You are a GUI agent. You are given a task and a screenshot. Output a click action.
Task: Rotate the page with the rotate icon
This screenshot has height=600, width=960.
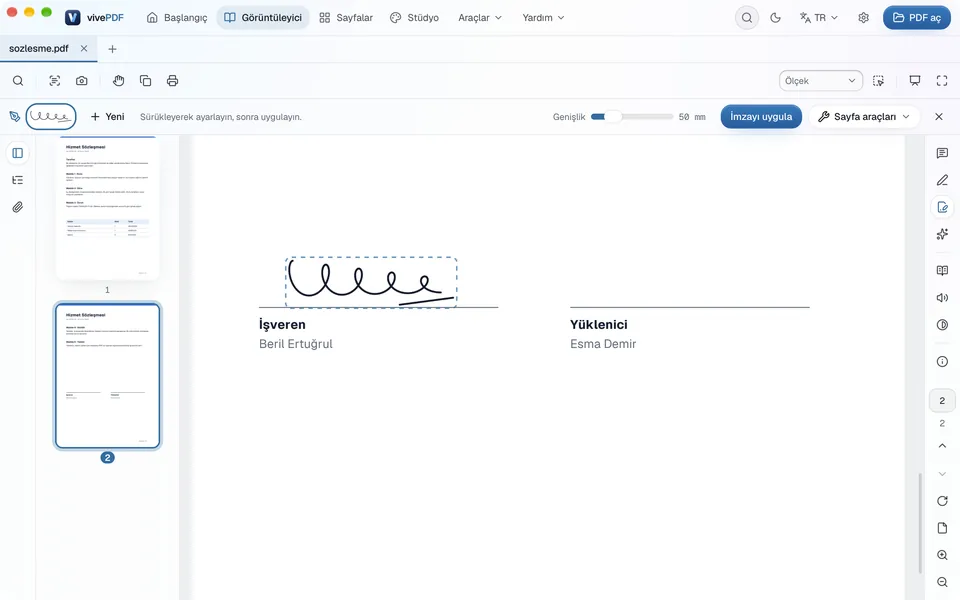[942, 501]
